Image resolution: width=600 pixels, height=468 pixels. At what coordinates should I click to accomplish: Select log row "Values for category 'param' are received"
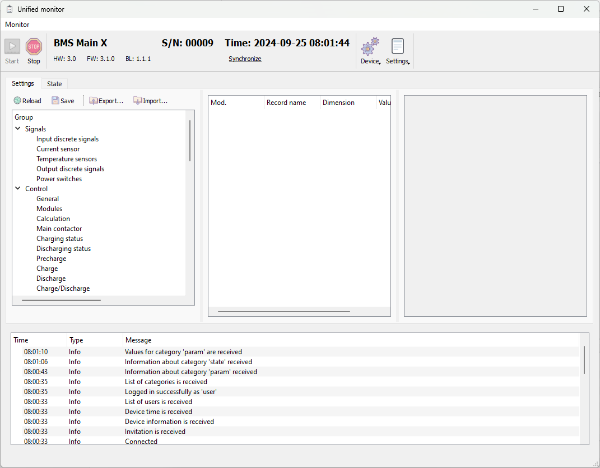tap(295, 352)
